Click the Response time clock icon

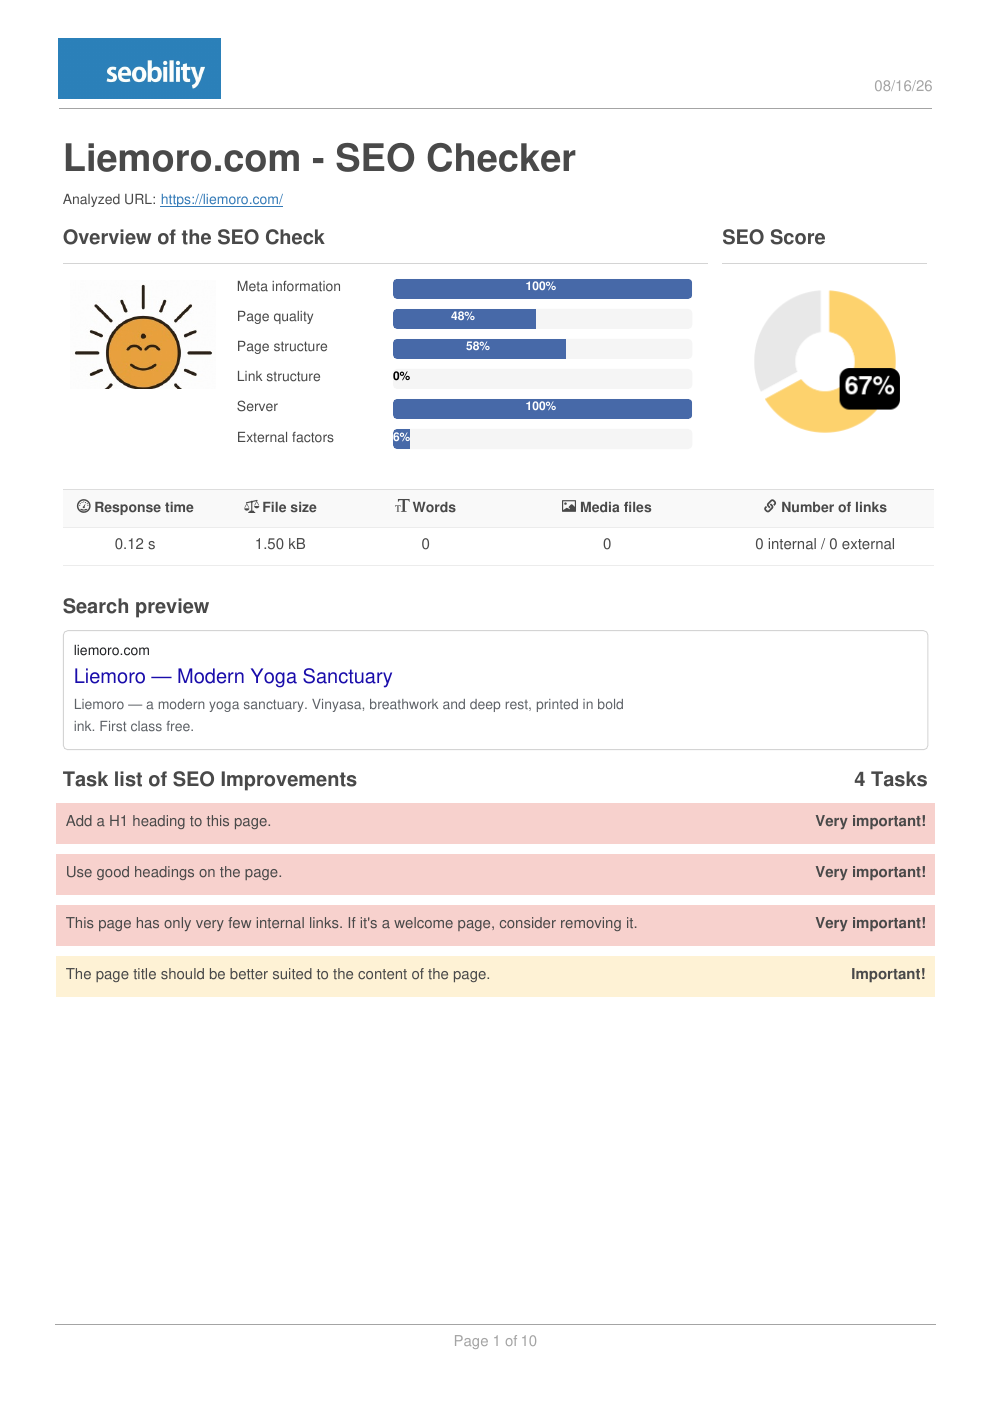[x=84, y=506]
